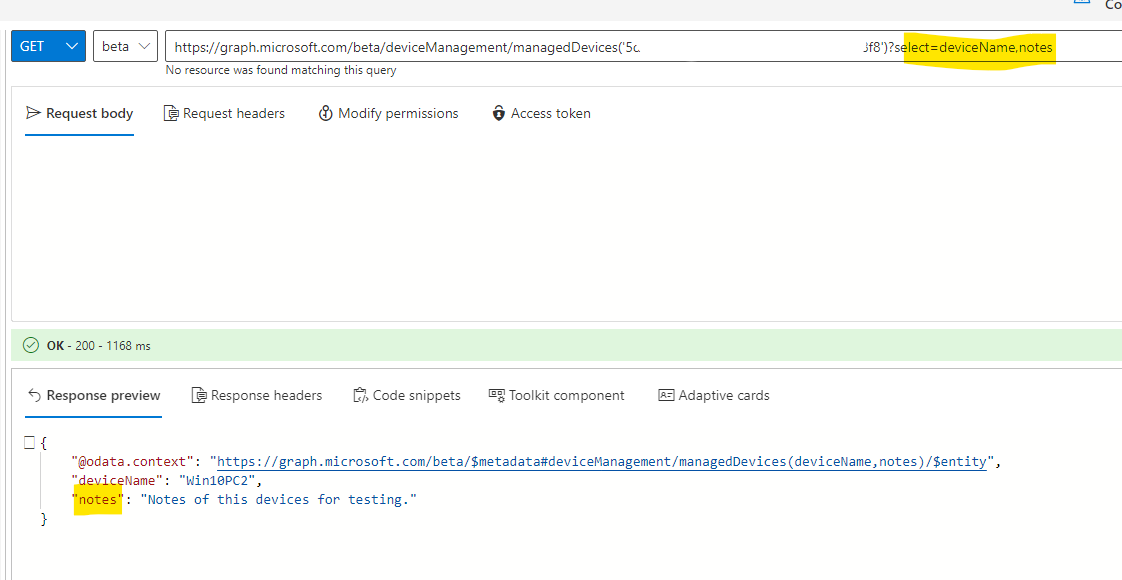Click the "Notes of this devices for testing." value

pyautogui.click(x=278, y=500)
